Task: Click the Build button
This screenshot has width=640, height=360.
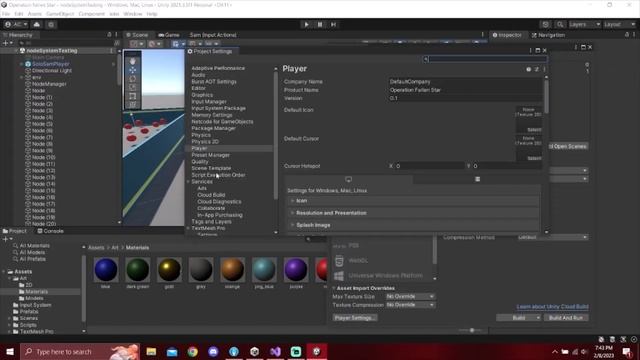Action: [x=519, y=318]
